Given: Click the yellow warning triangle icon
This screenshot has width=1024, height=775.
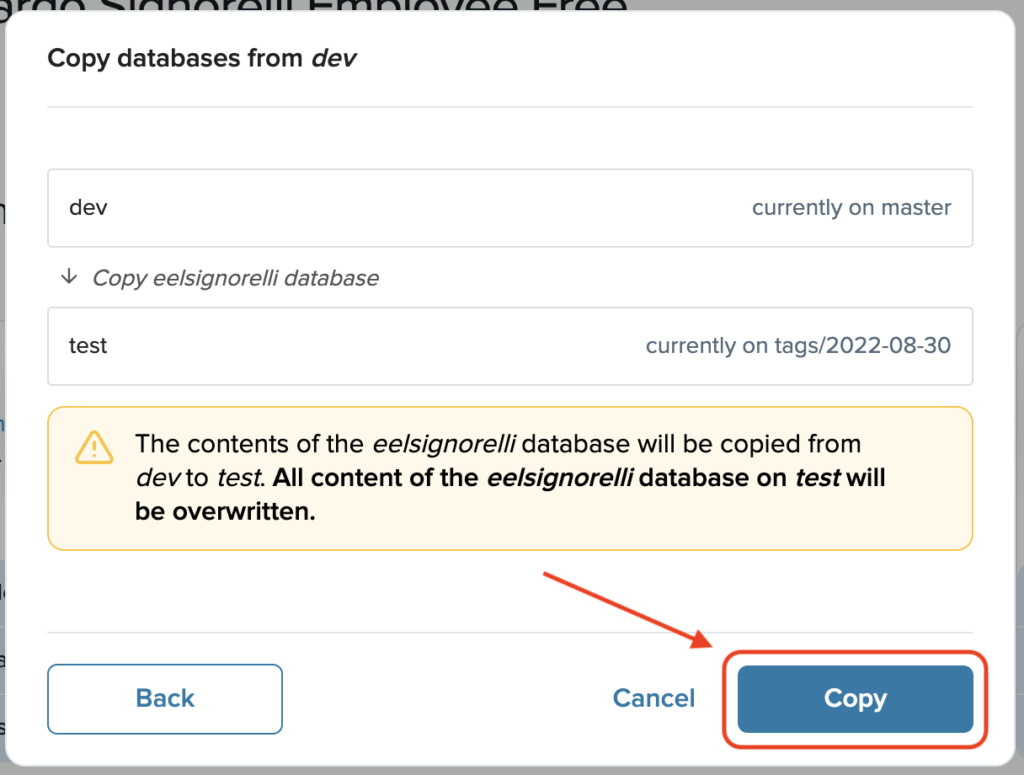Looking at the screenshot, I should [95, 447].
